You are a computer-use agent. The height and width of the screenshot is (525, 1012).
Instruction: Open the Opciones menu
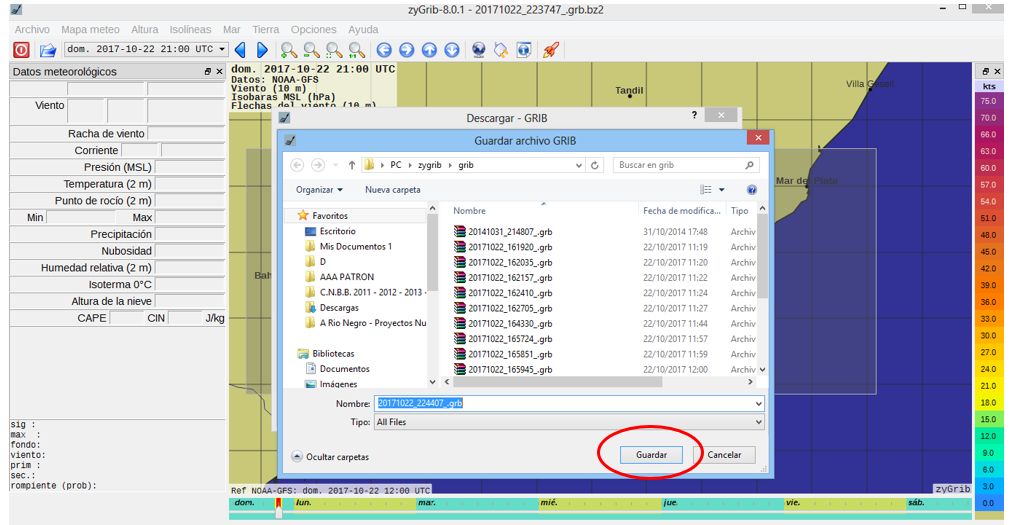click(x=313, y=30)
